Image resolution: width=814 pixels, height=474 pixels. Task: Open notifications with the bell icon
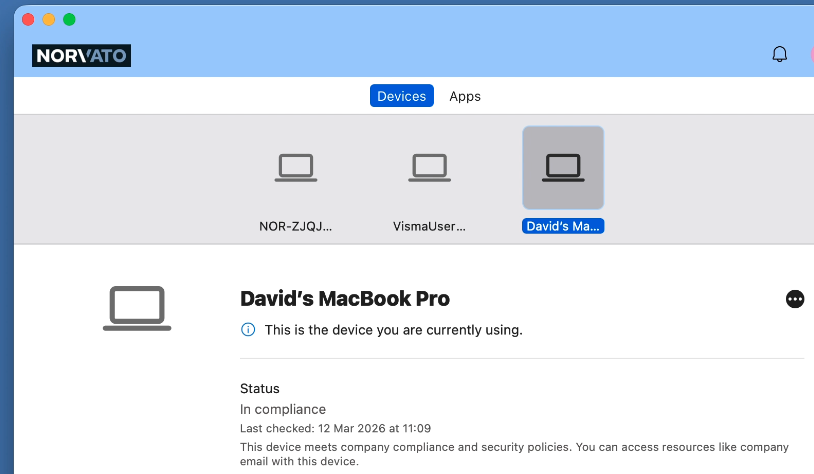[x=780, y=55]
